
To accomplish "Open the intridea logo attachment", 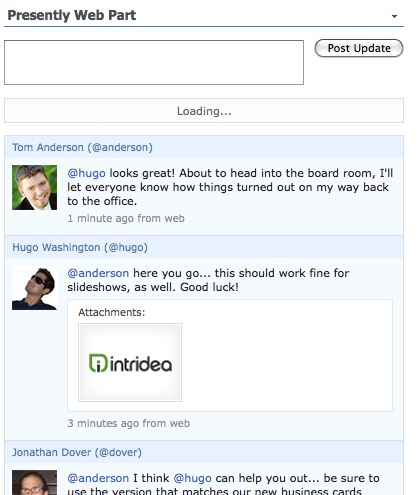I will [x=130, y=362].
